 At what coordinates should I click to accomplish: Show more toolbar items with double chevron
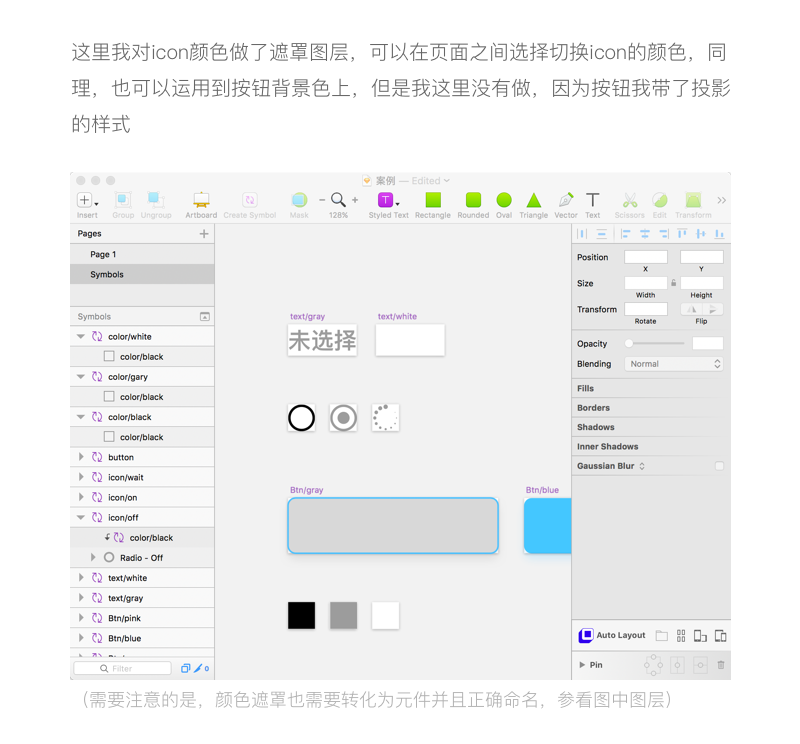coord(721,200)
